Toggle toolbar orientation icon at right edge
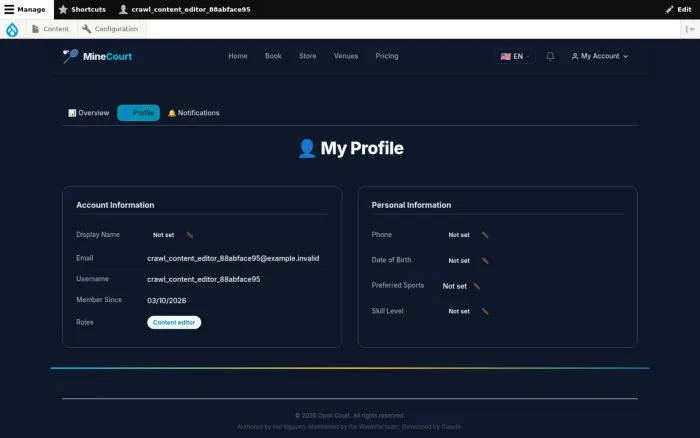Viewport: 700px width, 438px height. coord(690,29)
